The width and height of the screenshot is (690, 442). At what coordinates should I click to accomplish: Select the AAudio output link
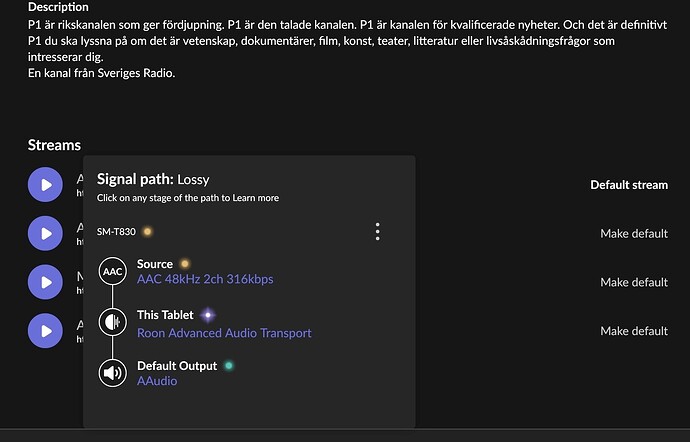point(157,381)
